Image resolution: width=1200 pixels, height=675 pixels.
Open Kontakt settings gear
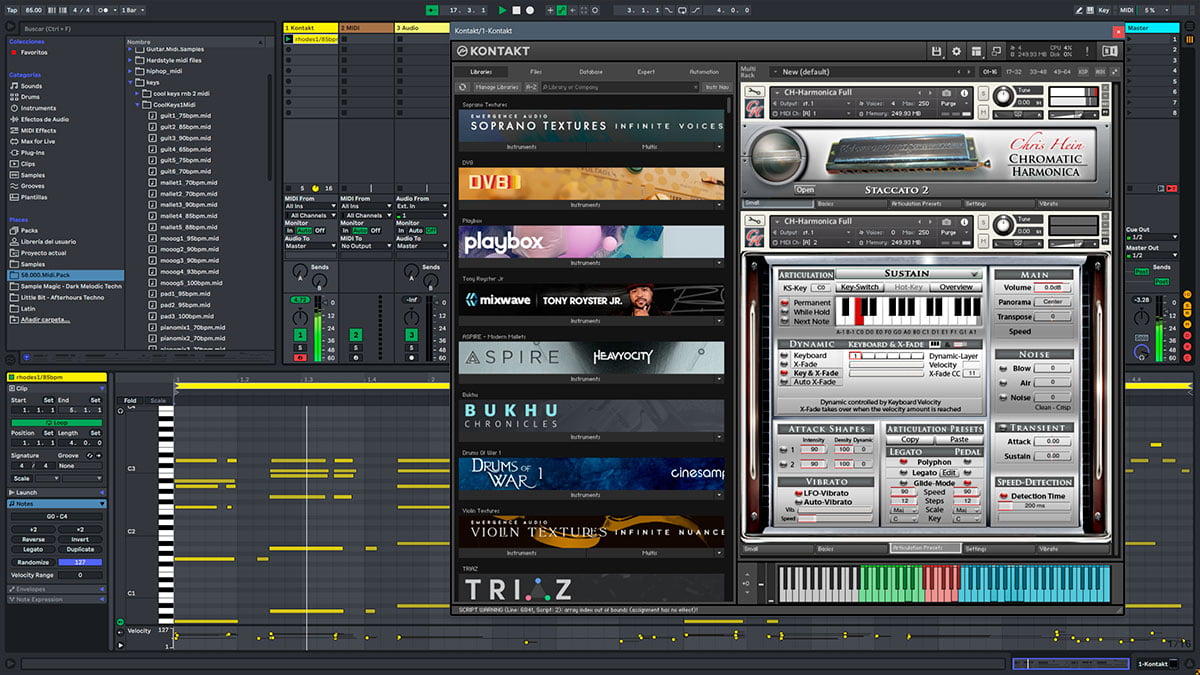tap(956, 51)
